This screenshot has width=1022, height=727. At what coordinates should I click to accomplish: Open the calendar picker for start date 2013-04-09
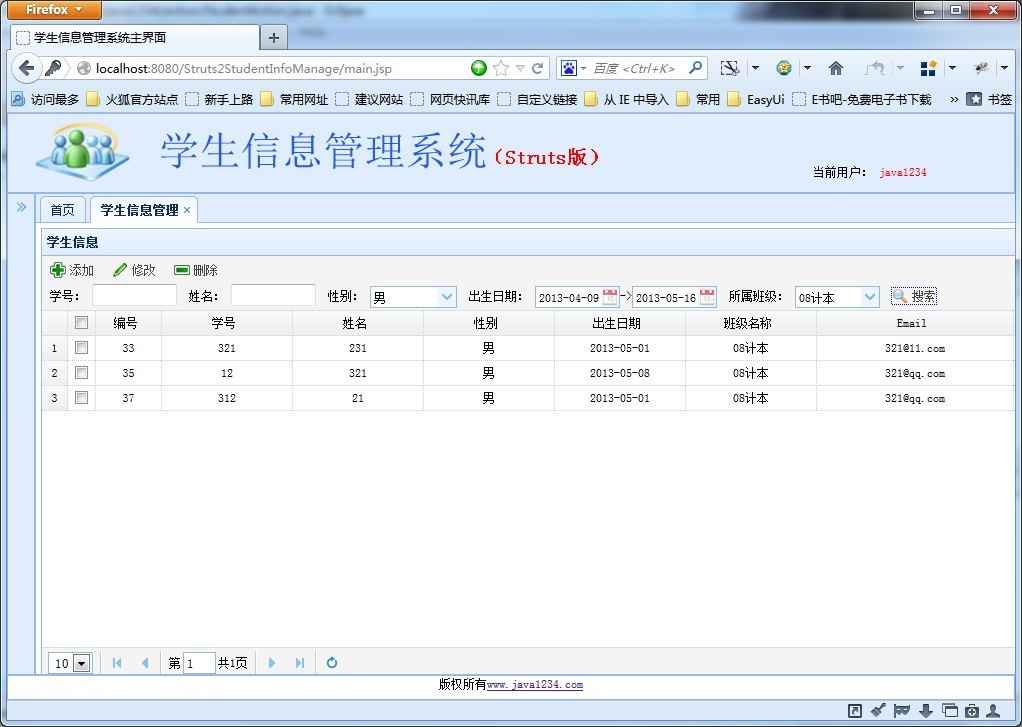tap(610, 297)
